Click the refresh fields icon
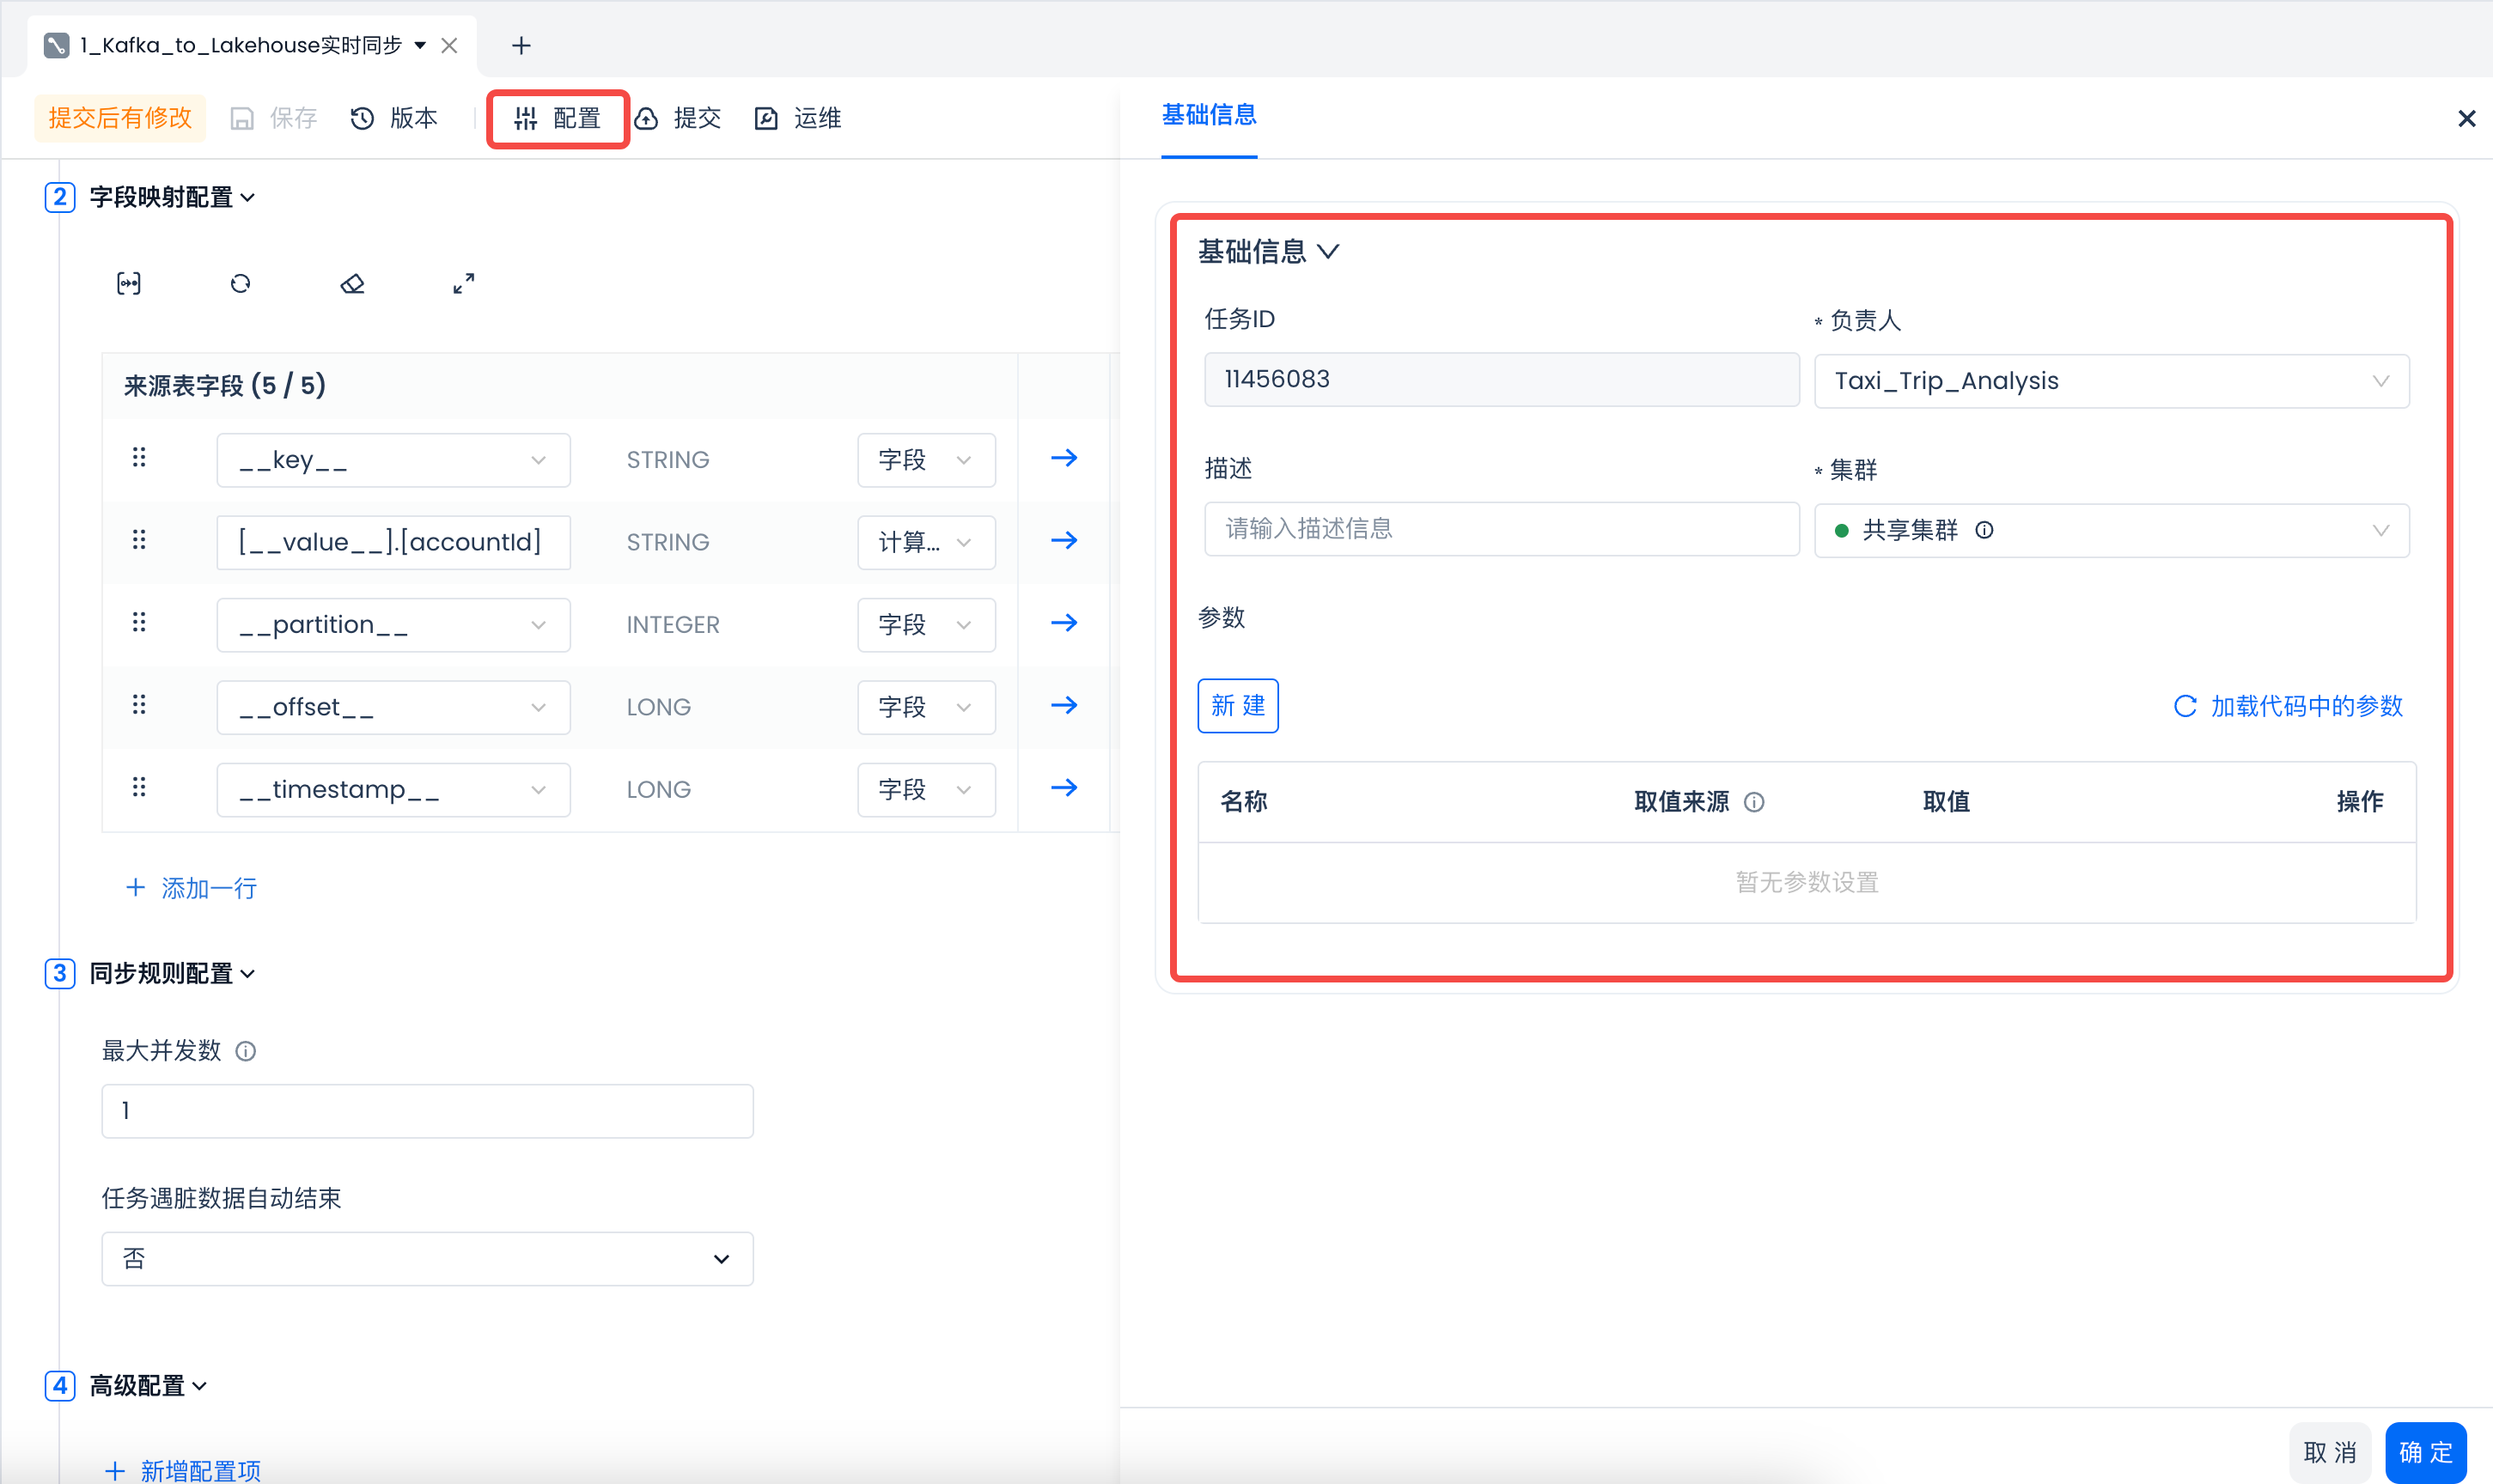The image size is (2493, 1484). click(240, 284)
